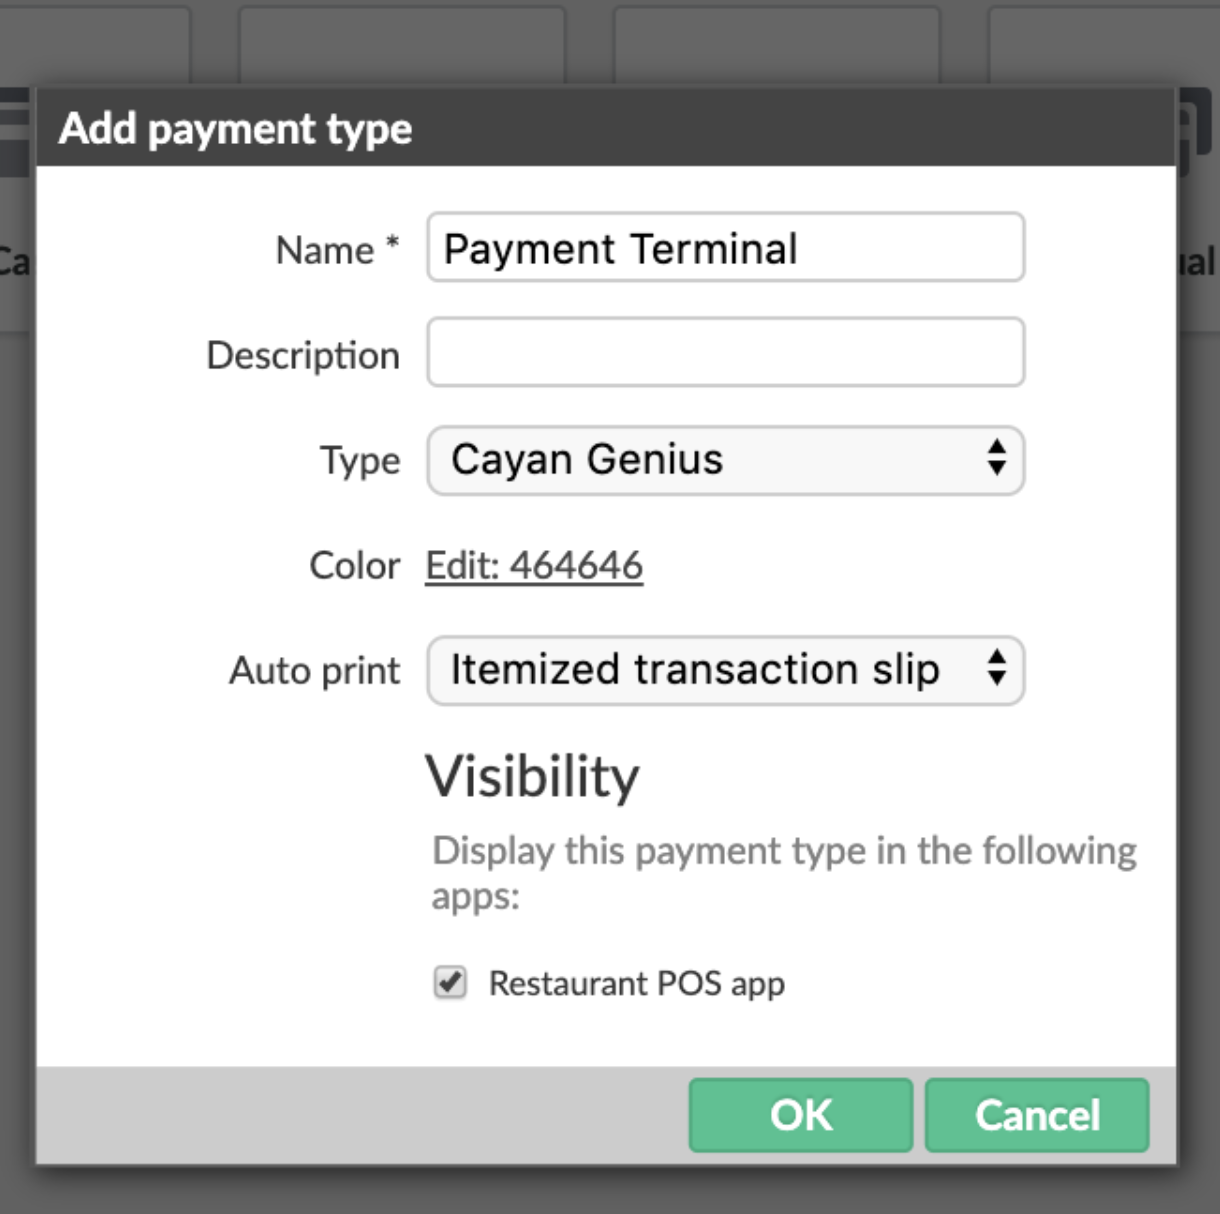
Task: Click the empty Description text field
Action: point(725,353)
